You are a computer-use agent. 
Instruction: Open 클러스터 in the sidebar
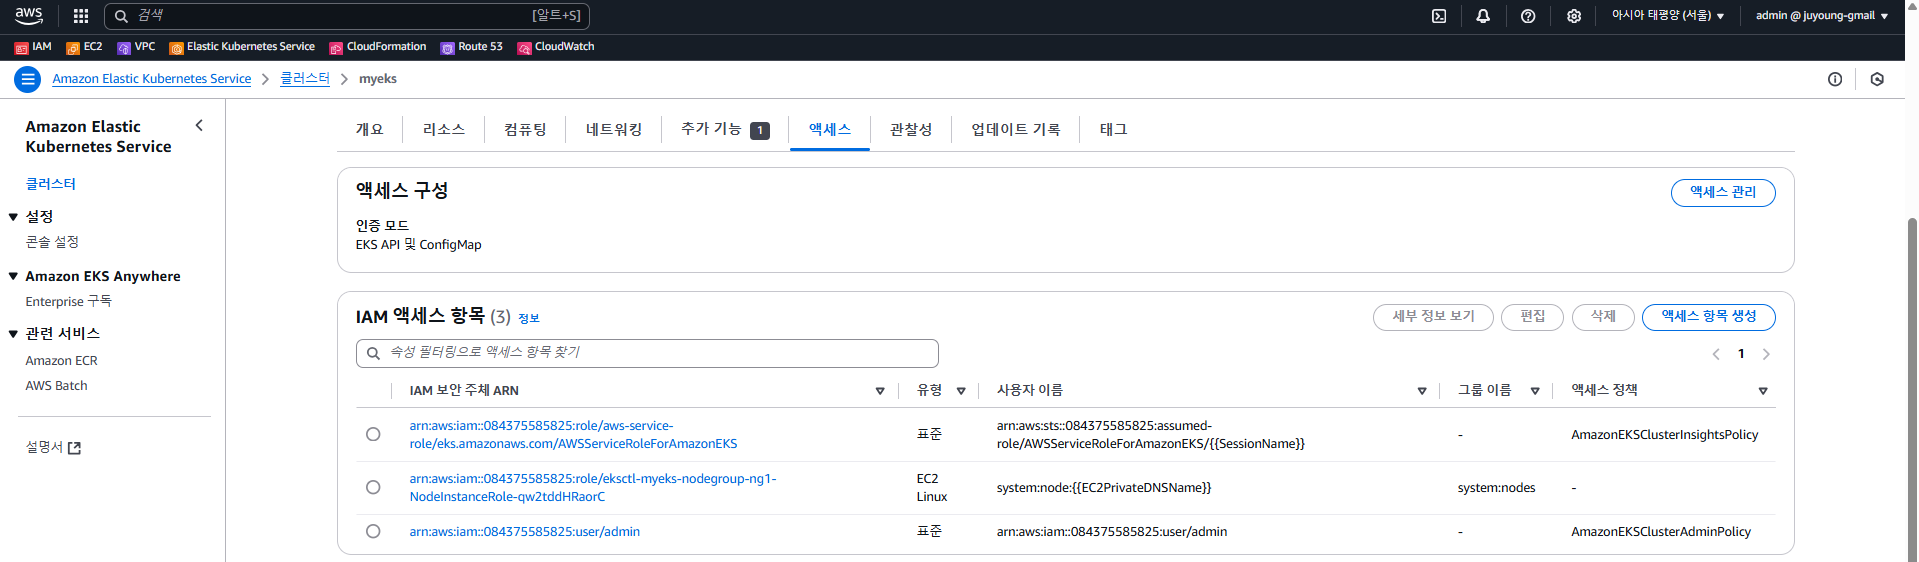coord(51,184)
